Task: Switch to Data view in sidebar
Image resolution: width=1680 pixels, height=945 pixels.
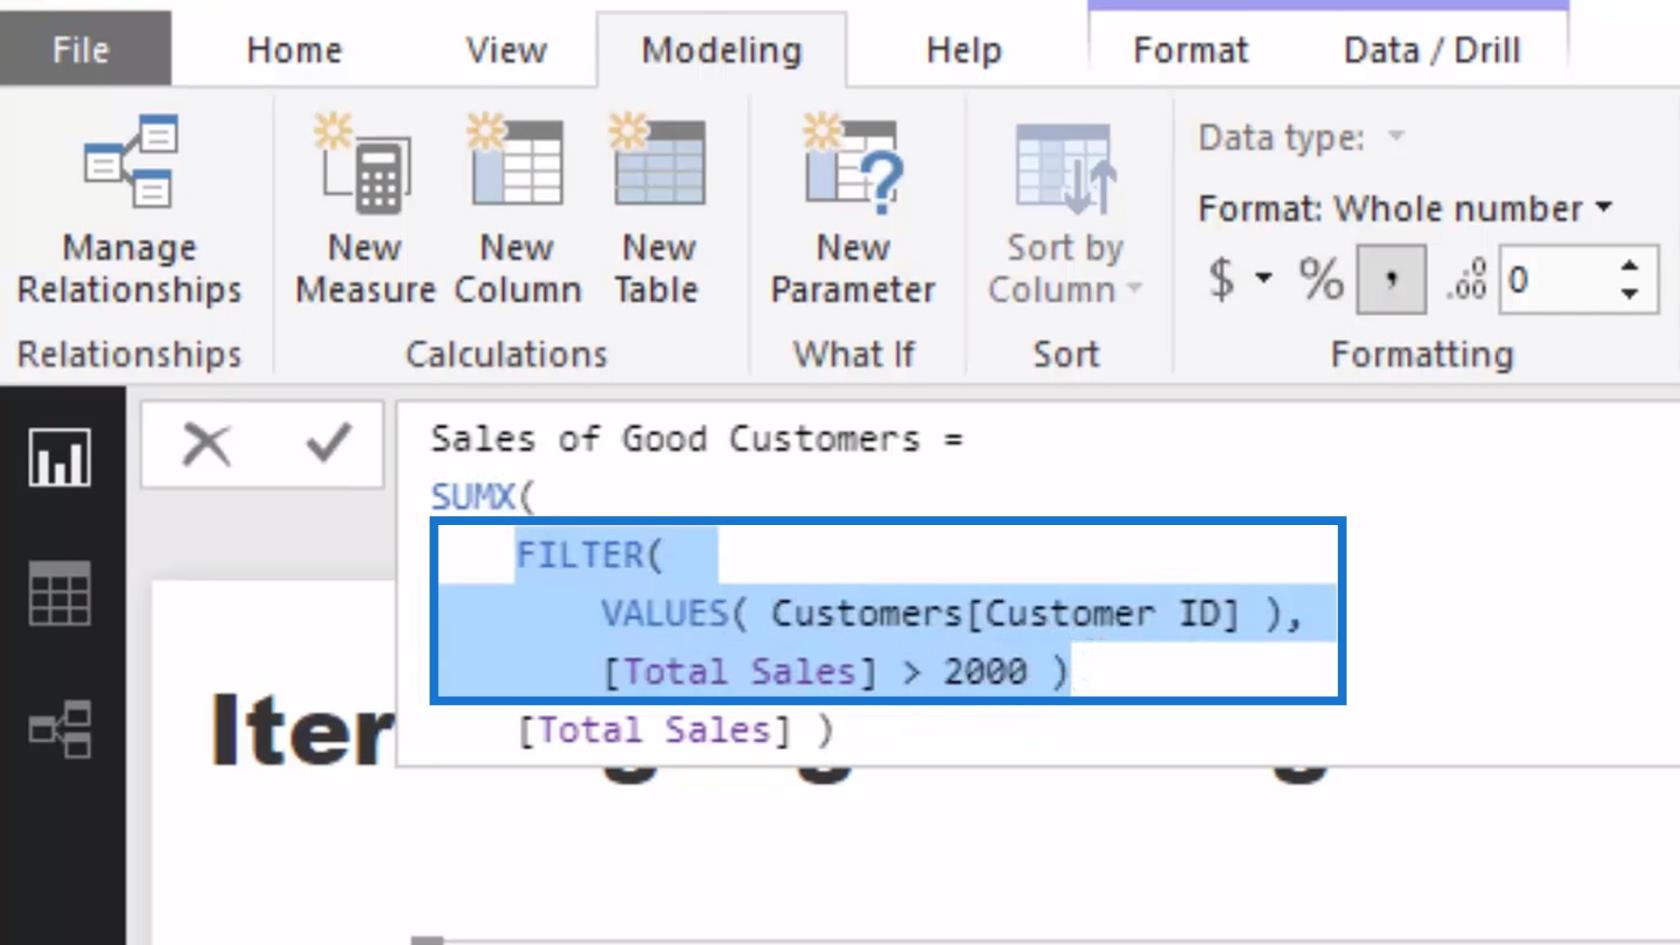Action: tap(60, 593)
